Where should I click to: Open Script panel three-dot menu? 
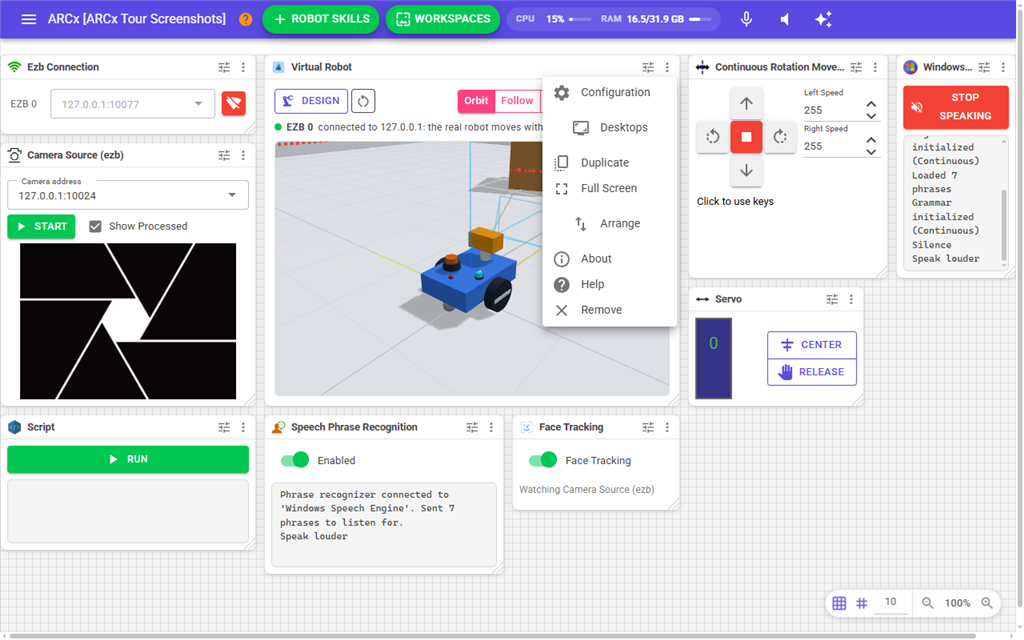tap(244, 427)
